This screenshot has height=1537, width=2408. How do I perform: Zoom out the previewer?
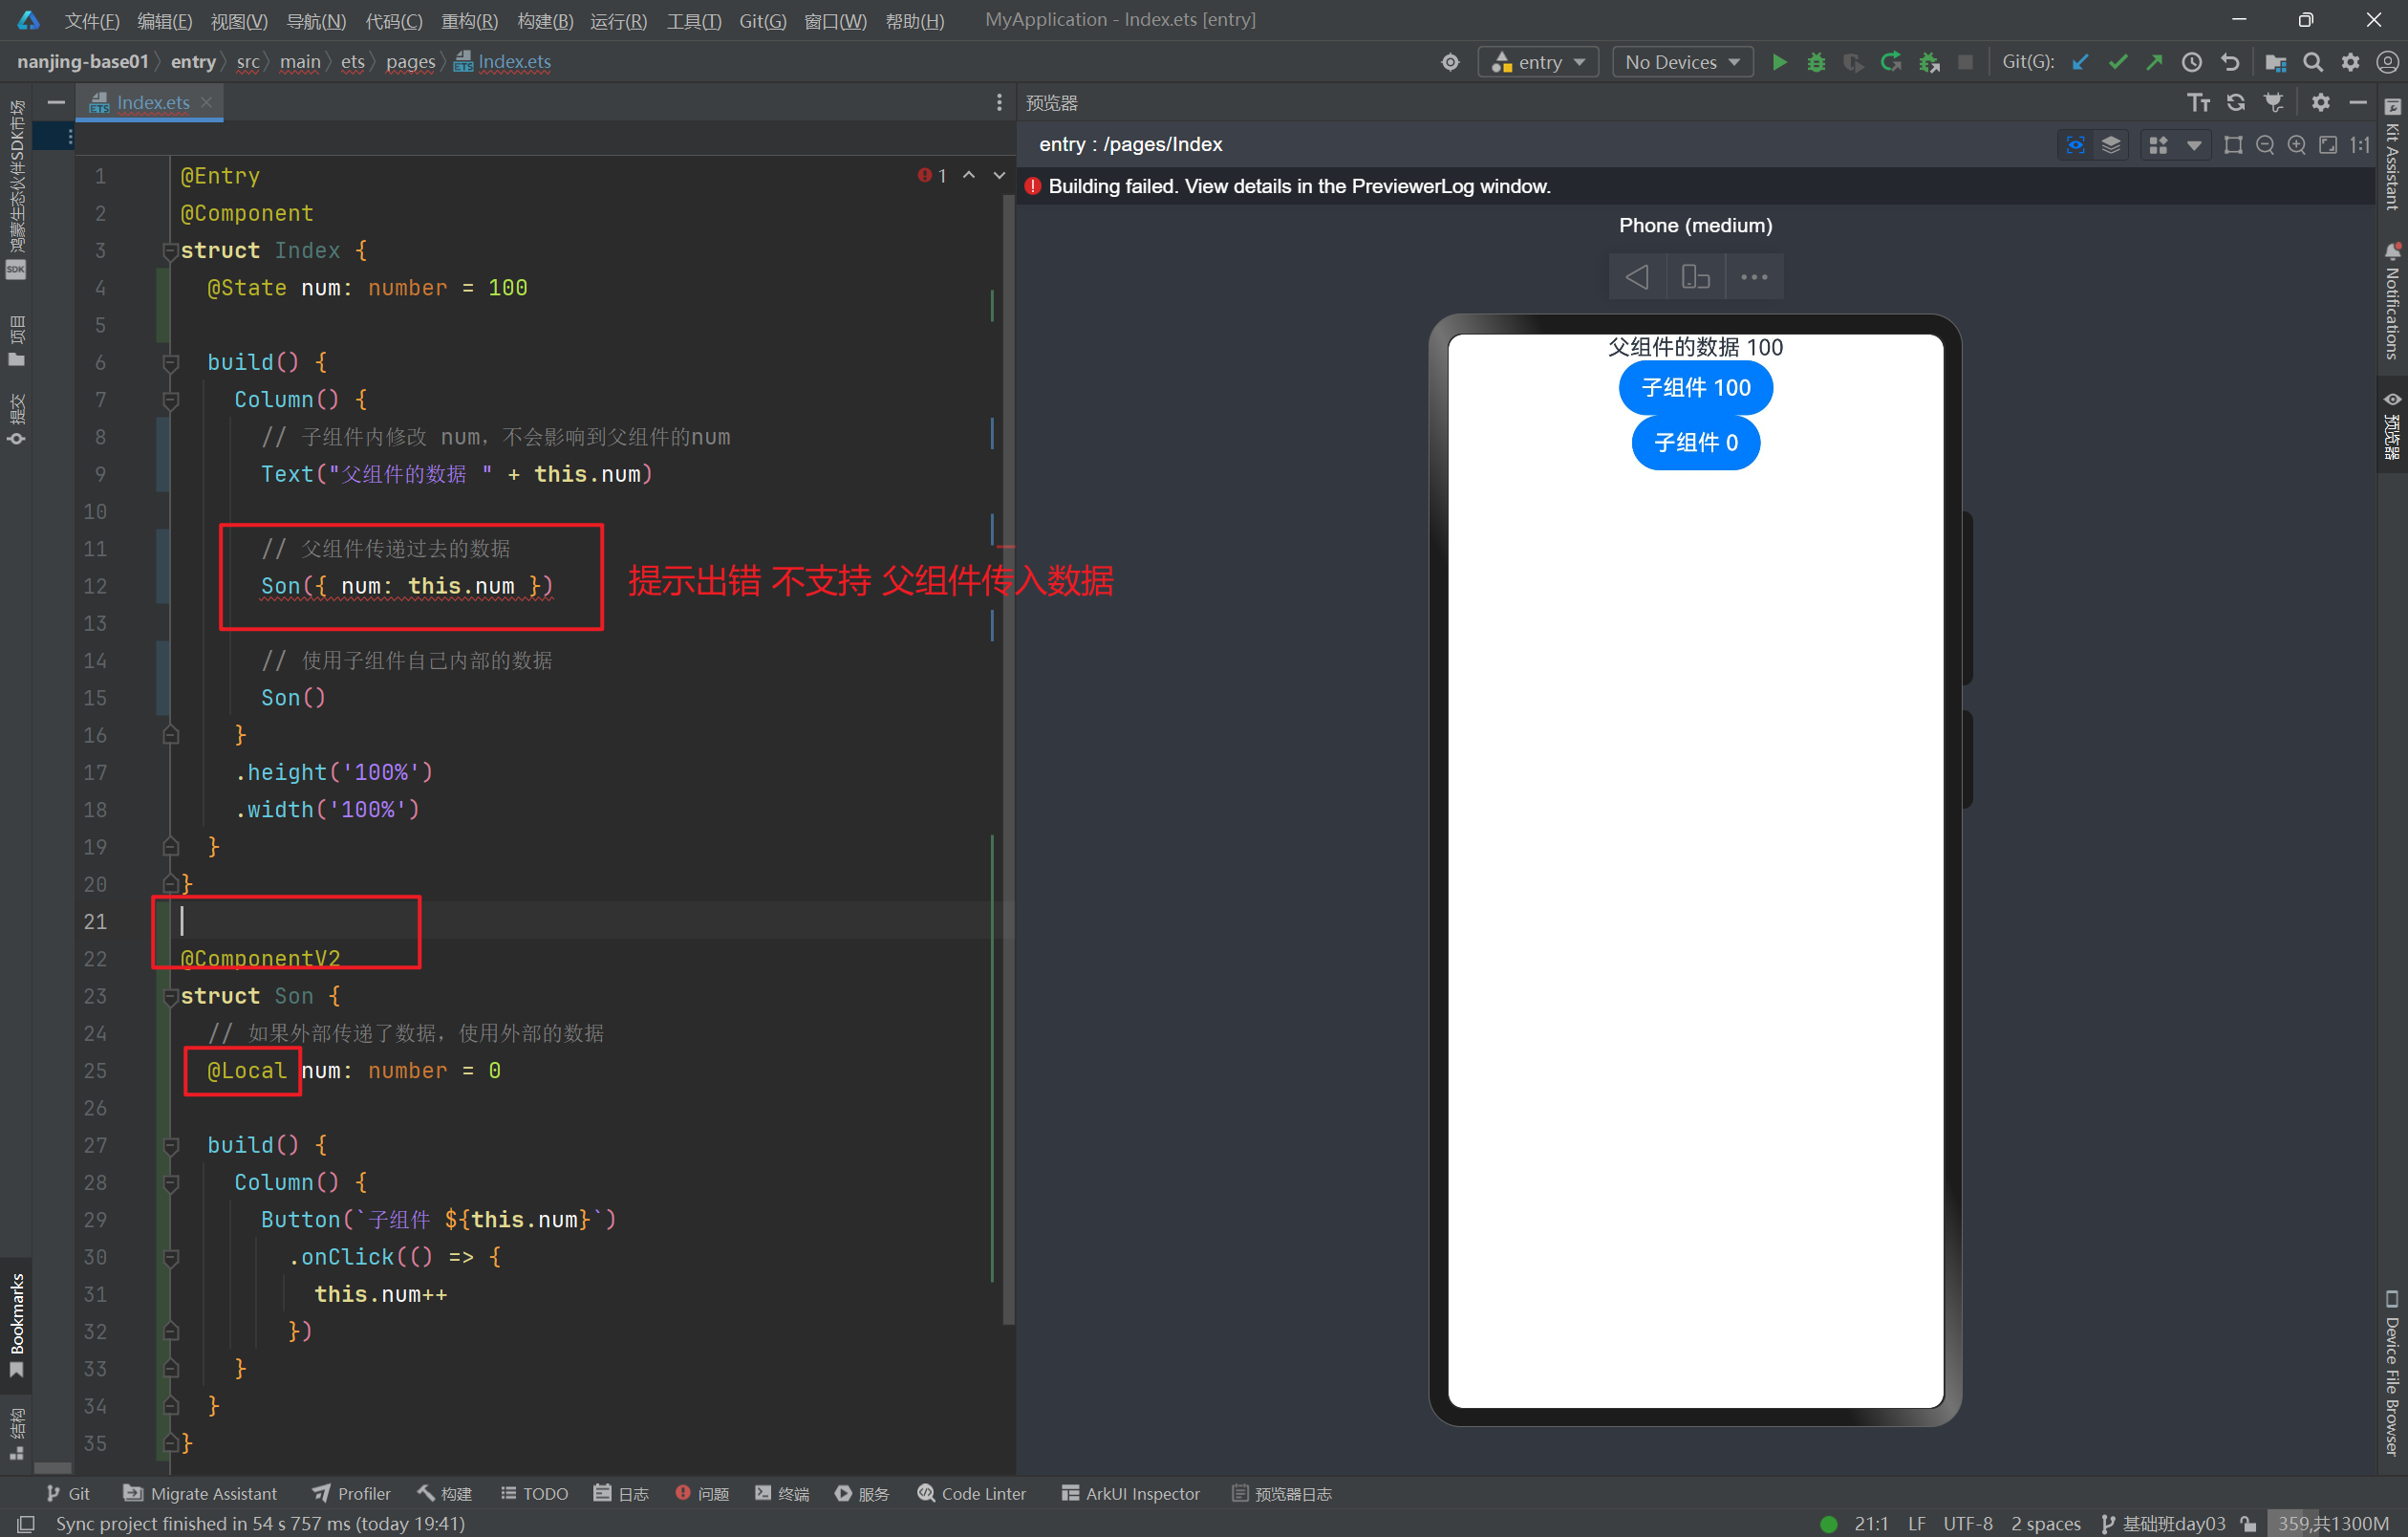pos(2265,145)
